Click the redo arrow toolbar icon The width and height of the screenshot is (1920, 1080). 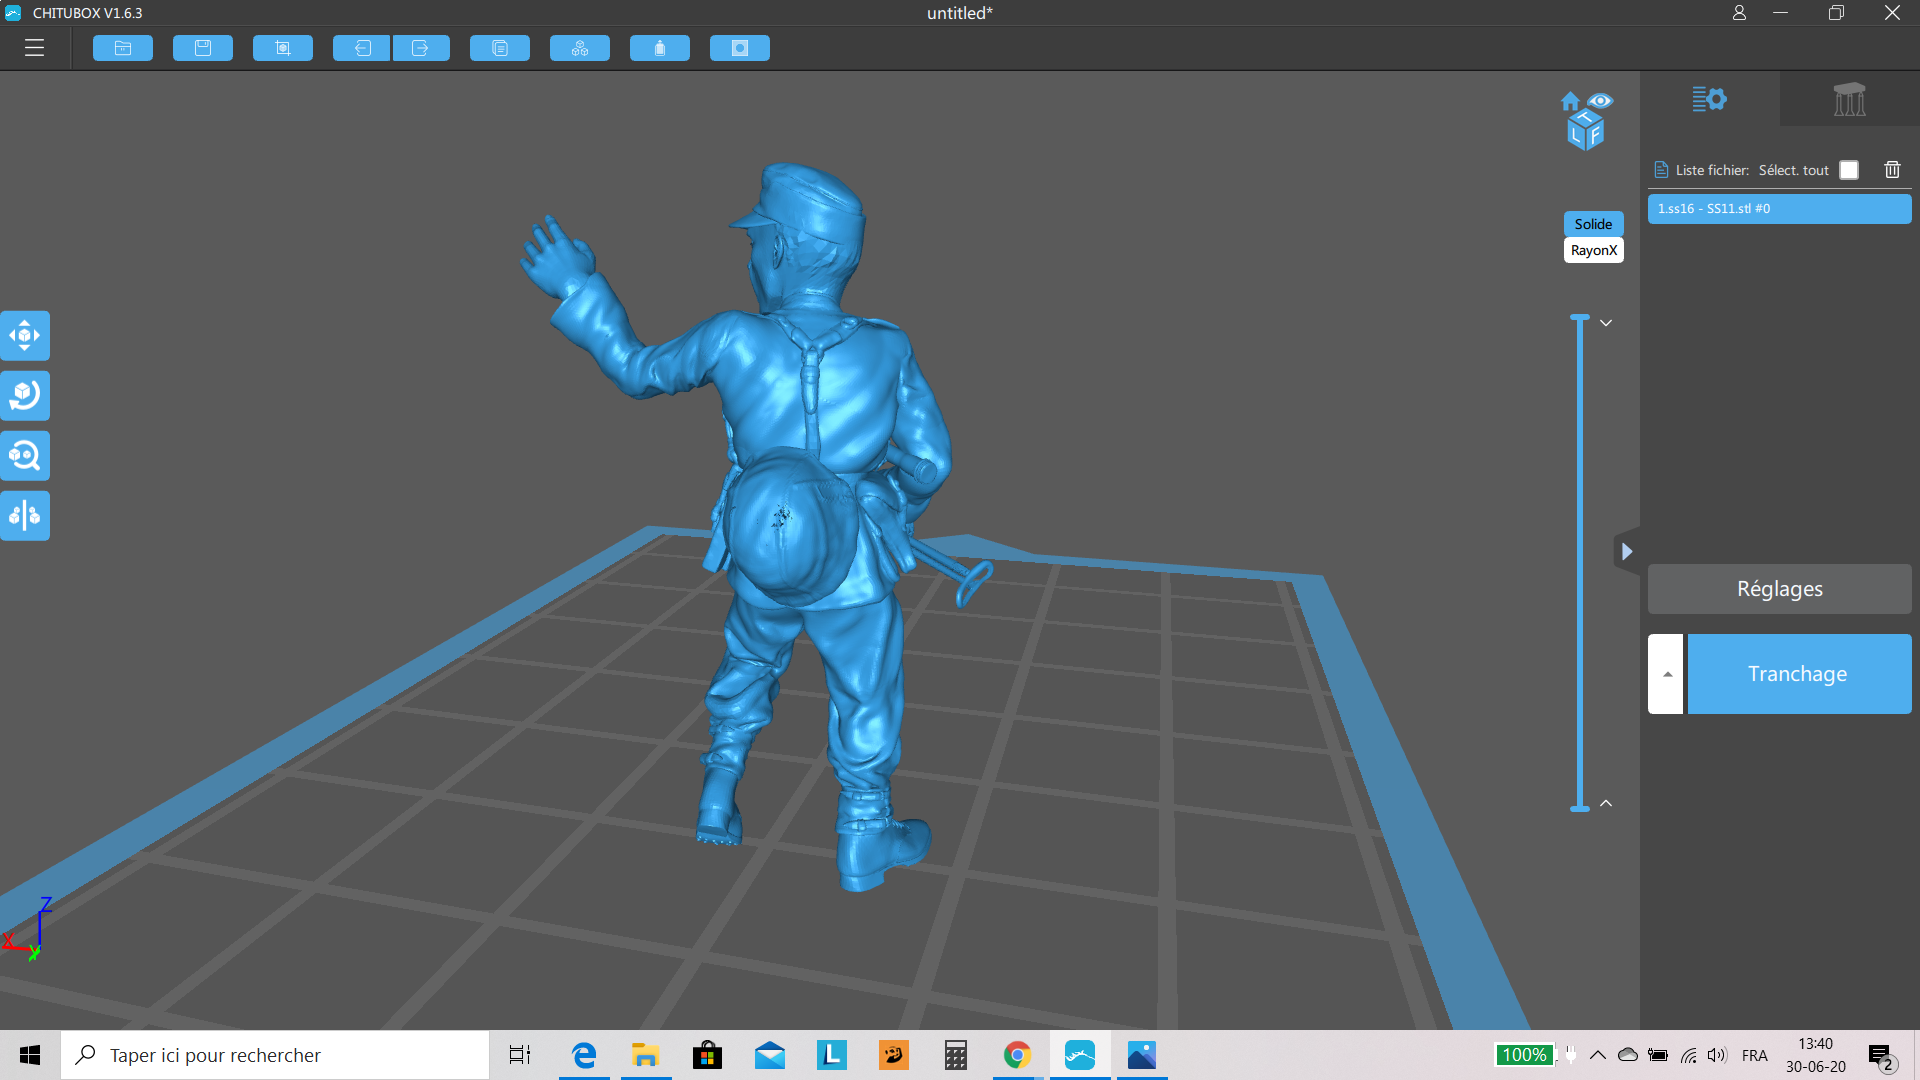click(421, 48)
